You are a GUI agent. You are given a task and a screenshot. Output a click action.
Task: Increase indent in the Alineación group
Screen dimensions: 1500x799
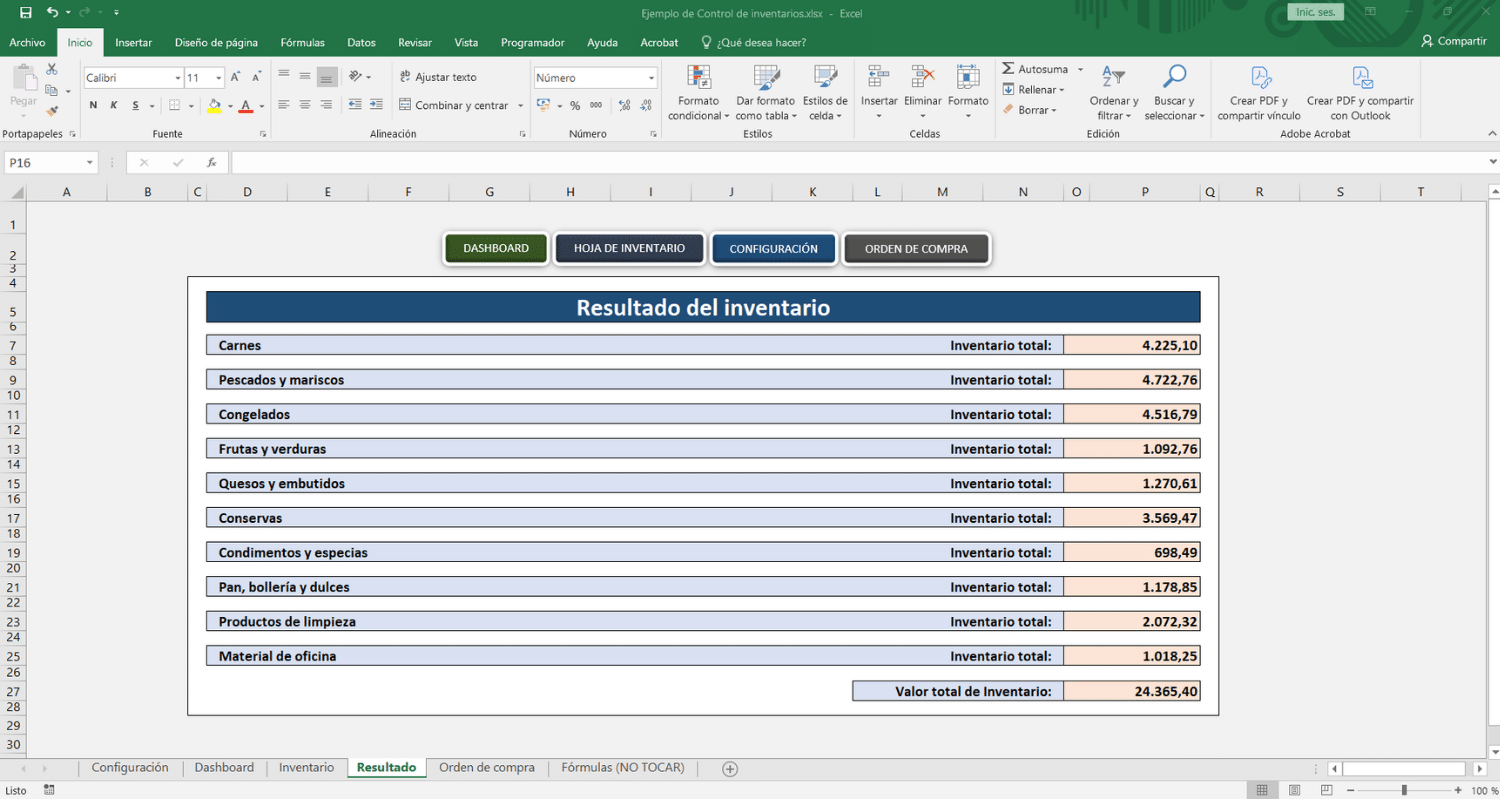click(376, 104)
